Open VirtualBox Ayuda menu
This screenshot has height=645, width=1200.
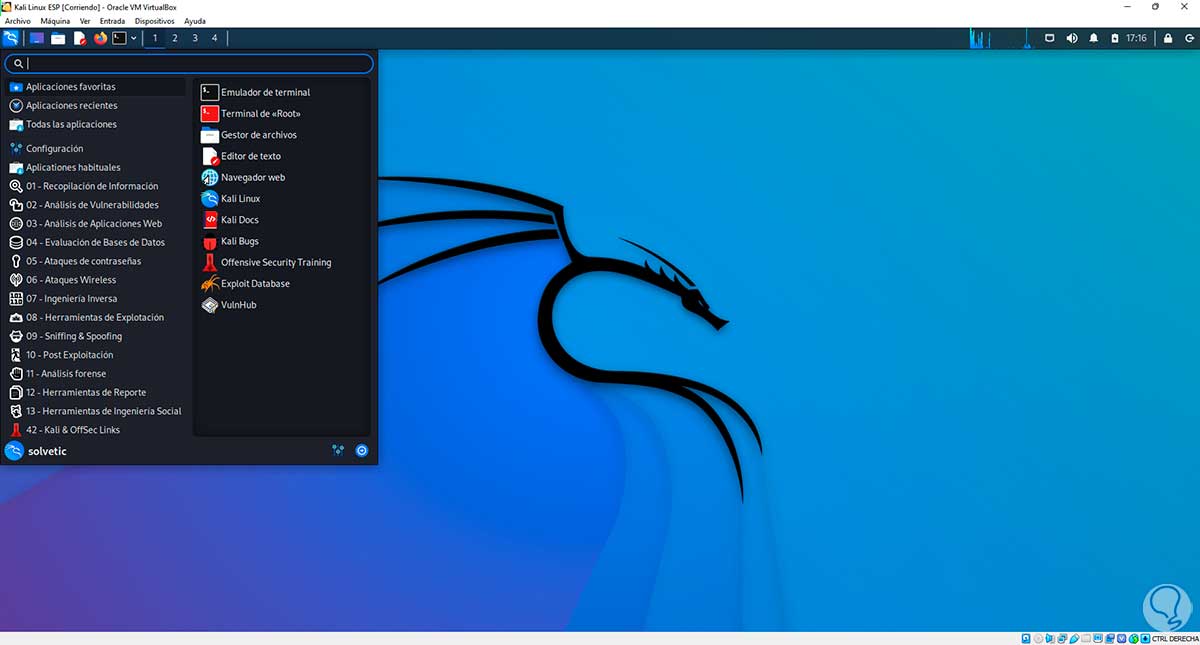[195, 21]
